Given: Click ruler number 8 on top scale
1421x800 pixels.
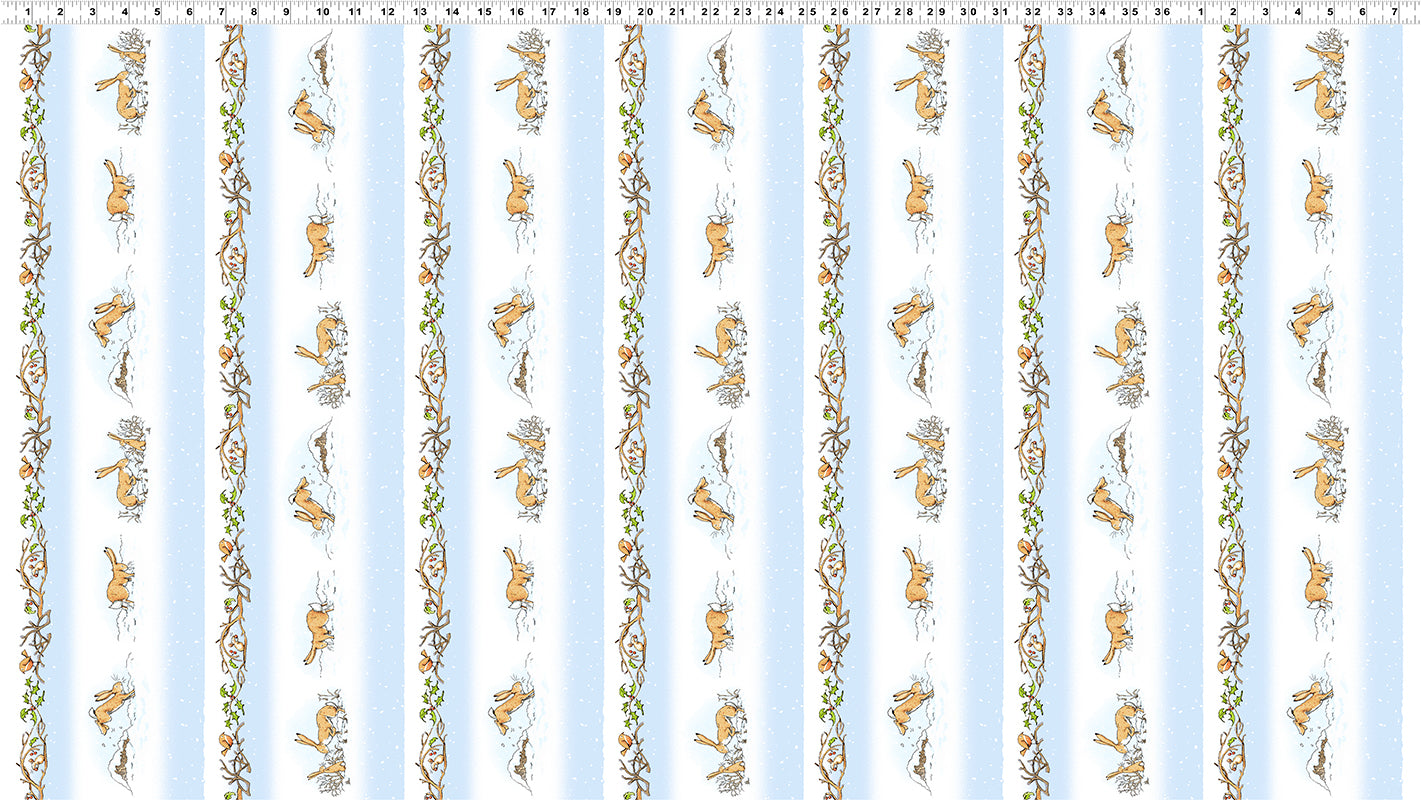Looking at the screenshot, I should tap(254, 12).
